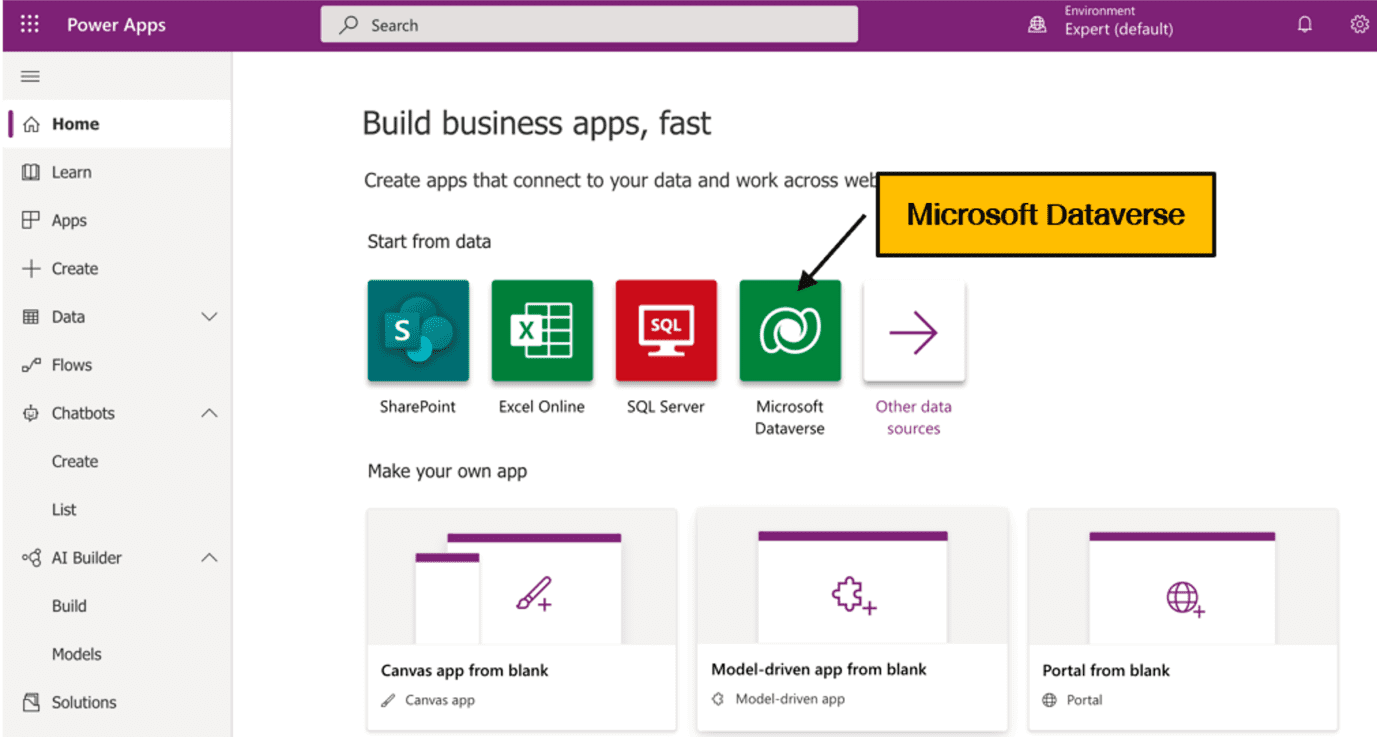The image size is (1377, 737).
Task: Collapse the AI Builder section
Action: coord(210,557)
